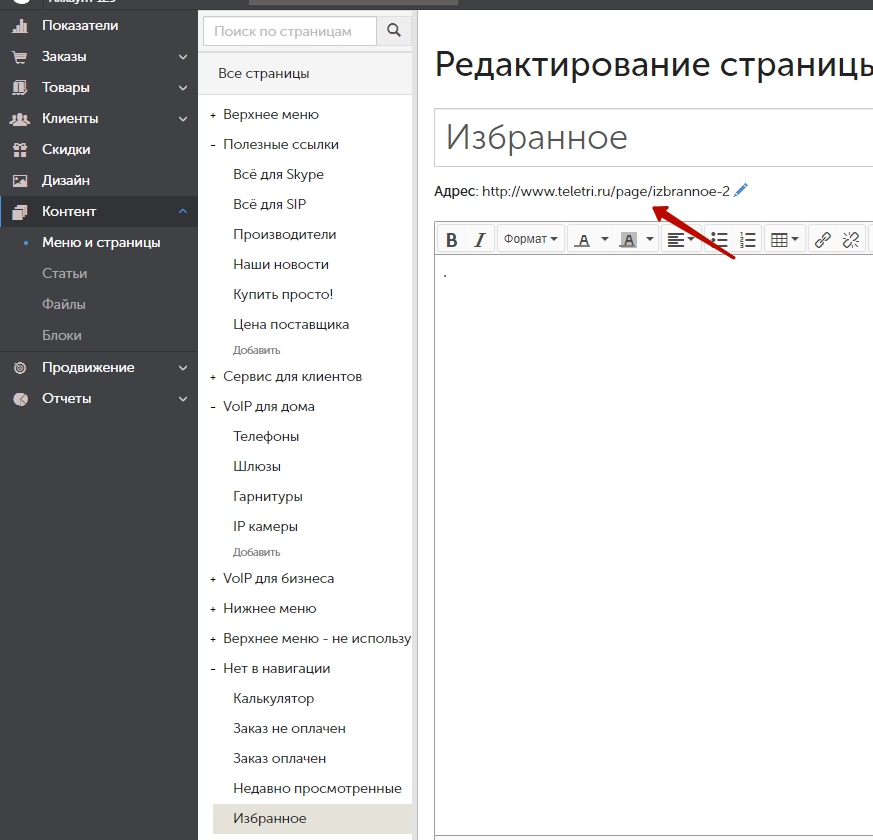Open the Всё для Skype page
The height and width of the screenshot is (840, 873).
tap(278, 174)
